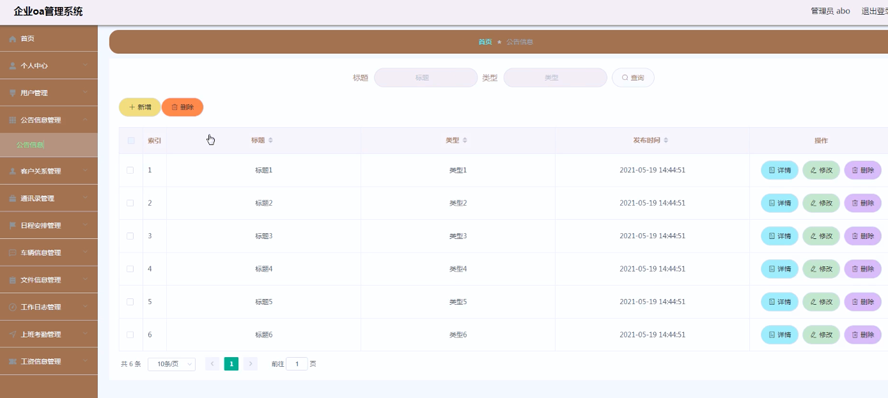Check the box for row 标题3

tap(130, 236)
